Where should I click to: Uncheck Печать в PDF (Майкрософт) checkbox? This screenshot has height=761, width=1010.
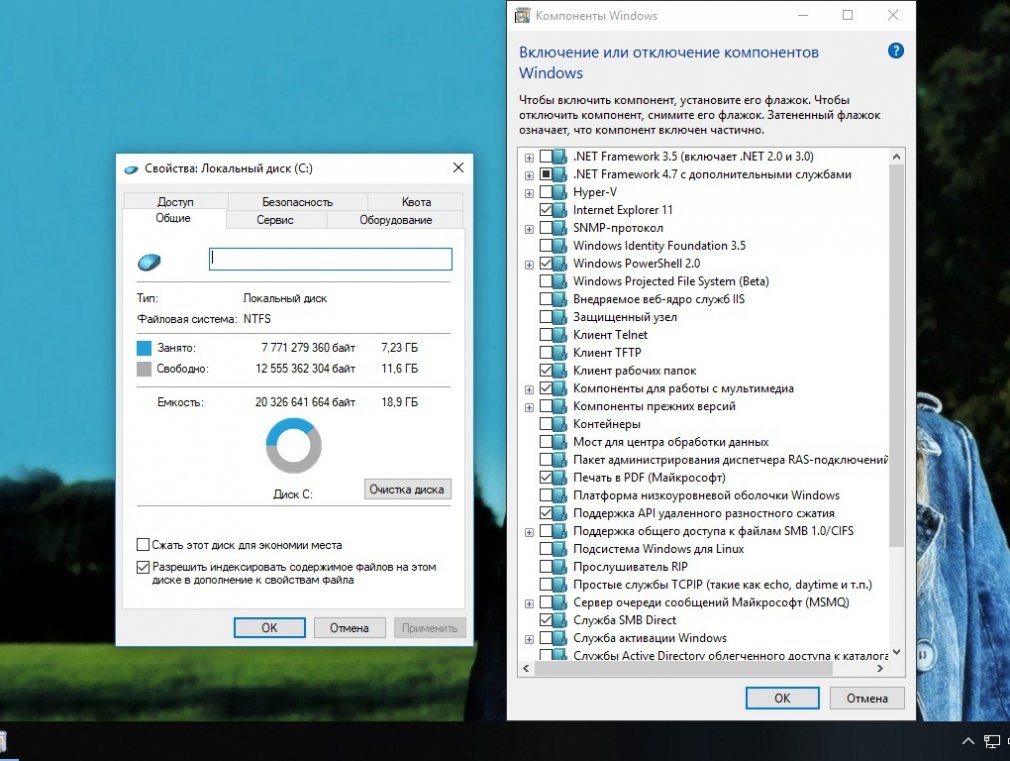tap(546, 477)
